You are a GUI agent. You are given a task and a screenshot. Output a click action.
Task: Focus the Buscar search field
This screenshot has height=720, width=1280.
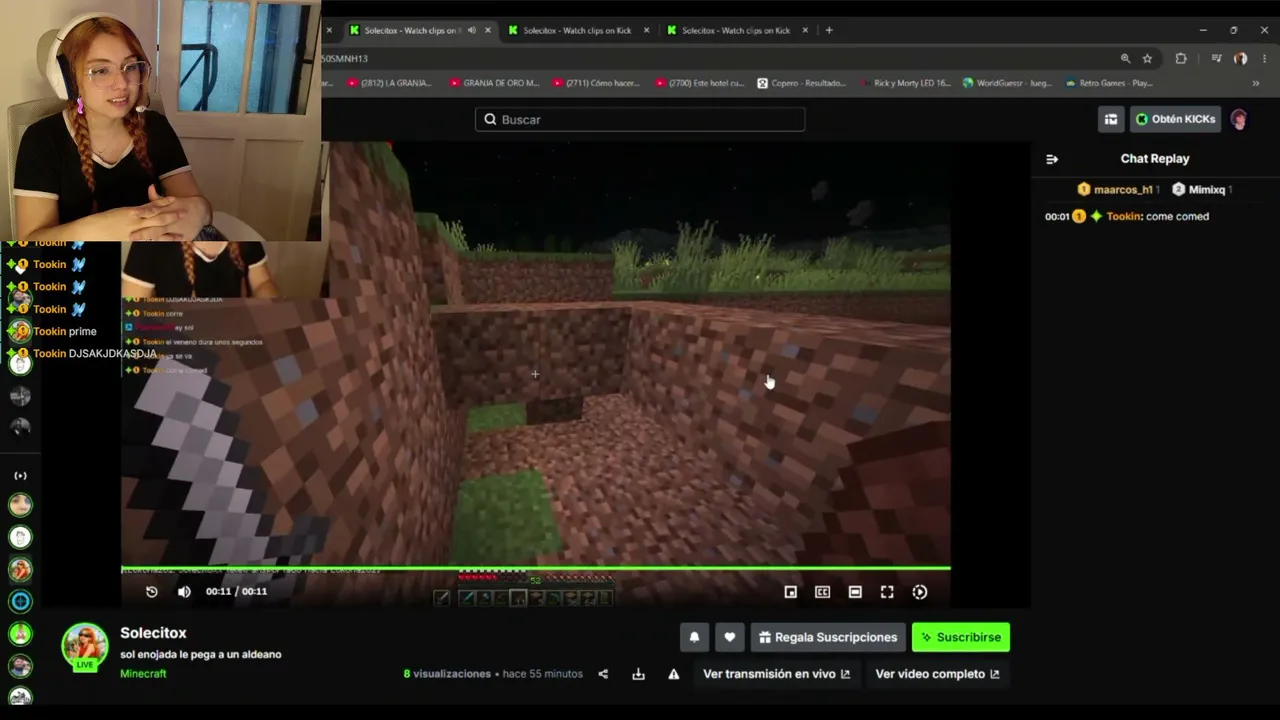pyautogui.click(x=640, y=119)
